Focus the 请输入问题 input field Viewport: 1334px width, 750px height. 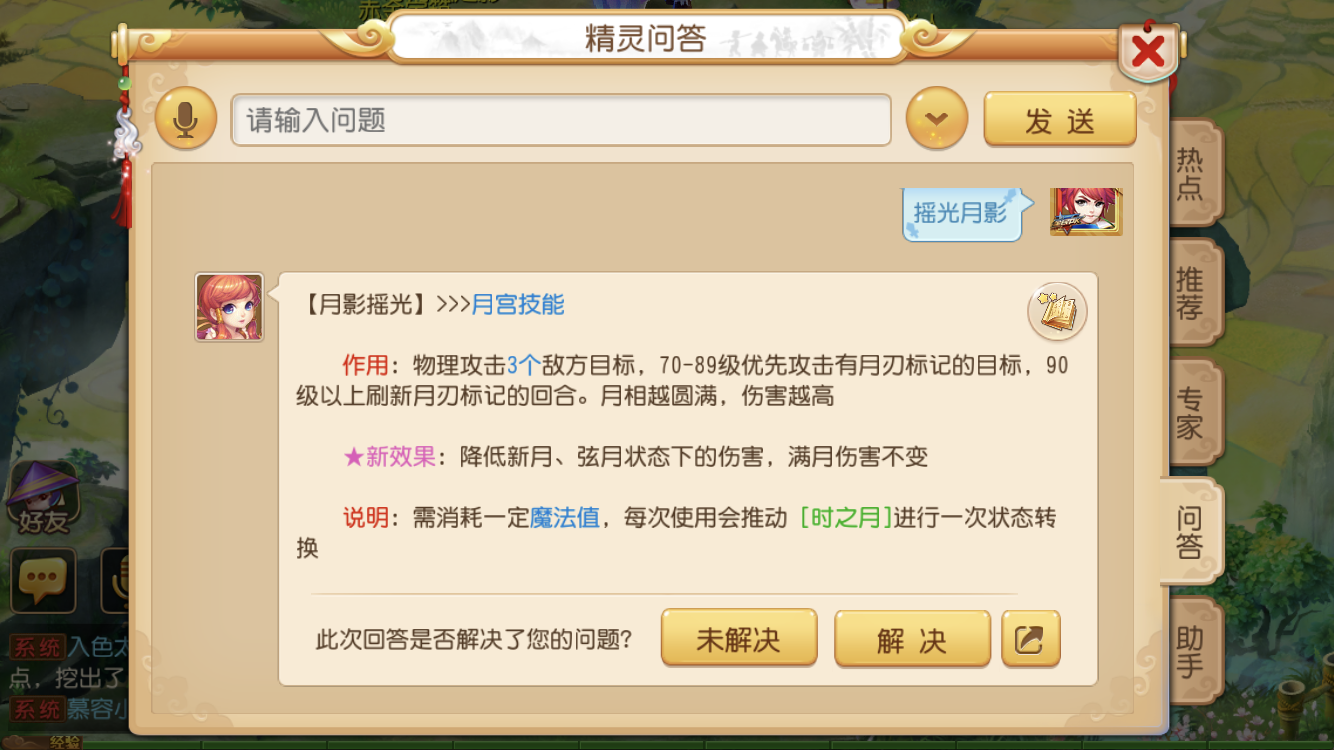click(561, 120)
